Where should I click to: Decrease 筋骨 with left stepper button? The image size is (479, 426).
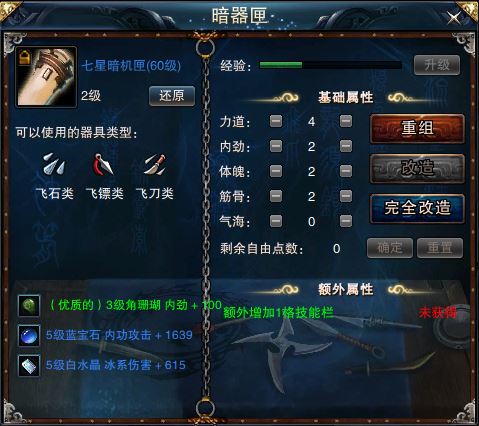[276, 196]
